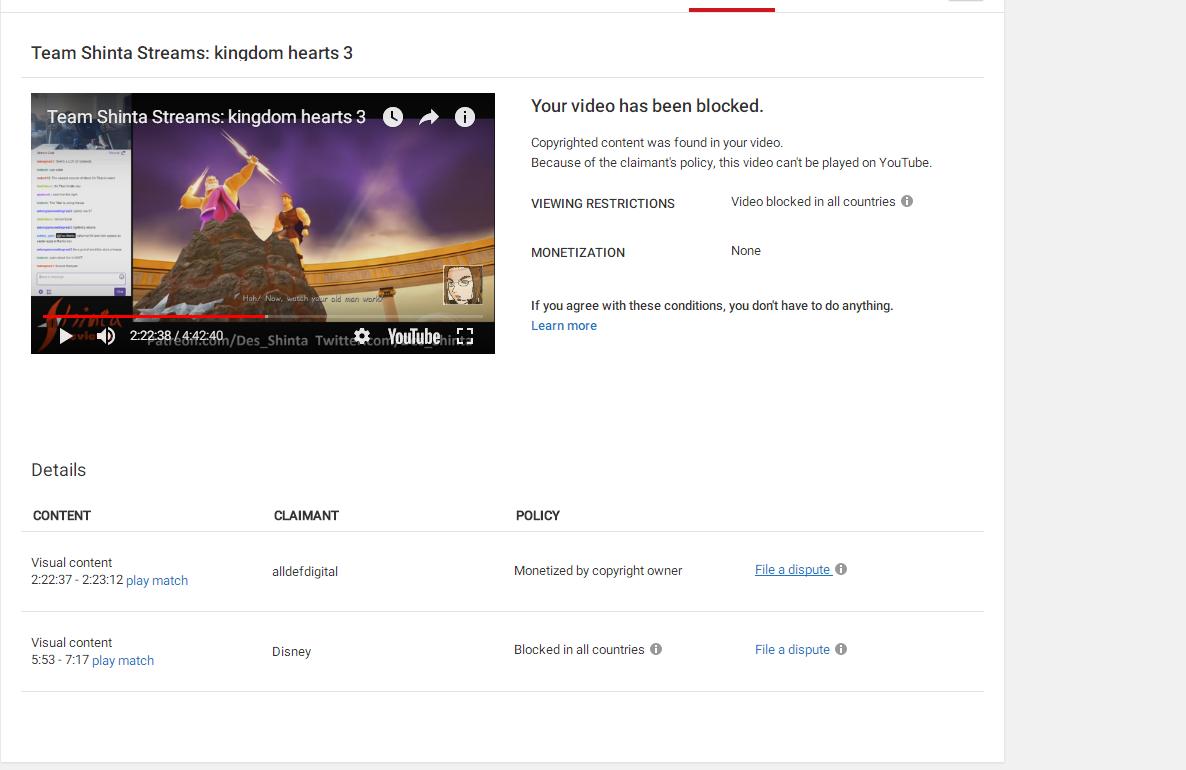The image size is (1186, 770).
Task: Click the CLAIMANT column header
Action: (x=306, y=515)
